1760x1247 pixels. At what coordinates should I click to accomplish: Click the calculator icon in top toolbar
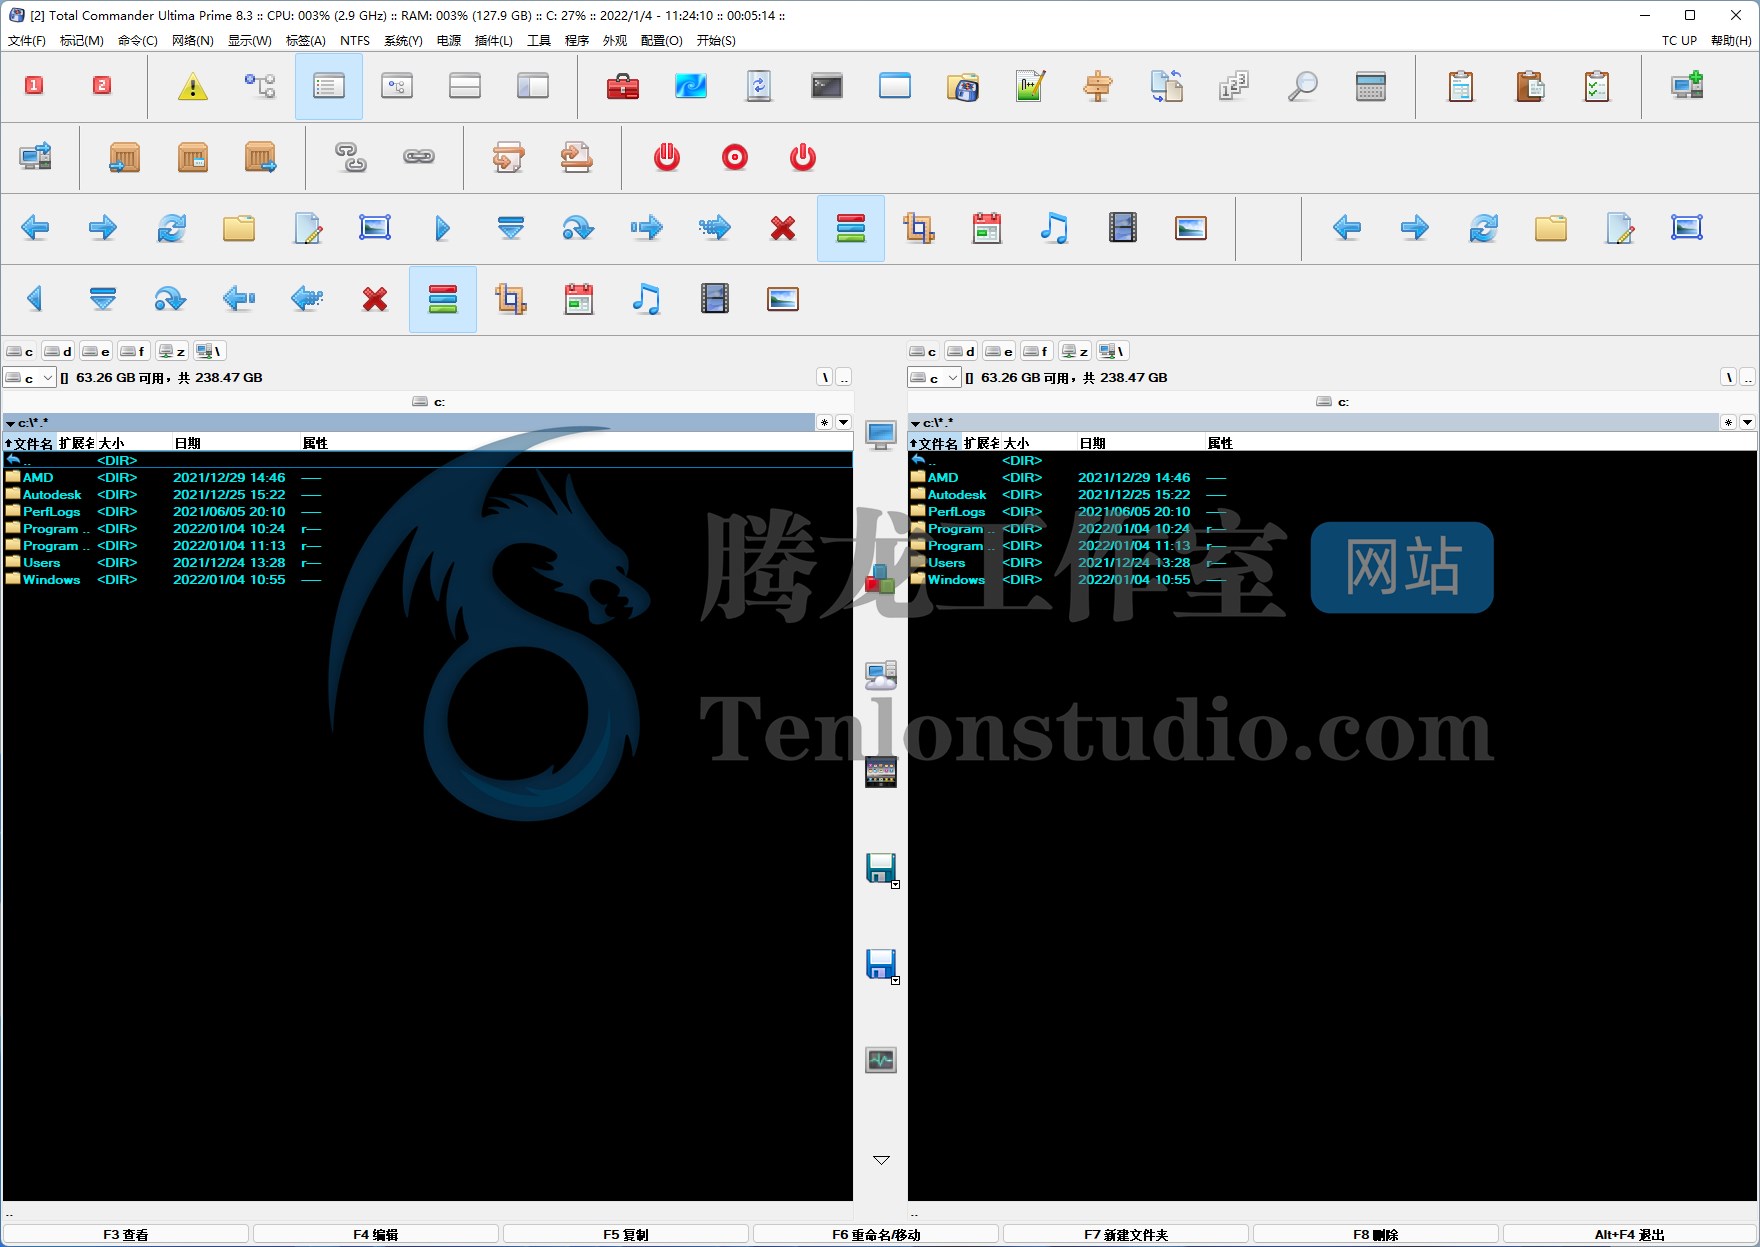coord(1370,86)
